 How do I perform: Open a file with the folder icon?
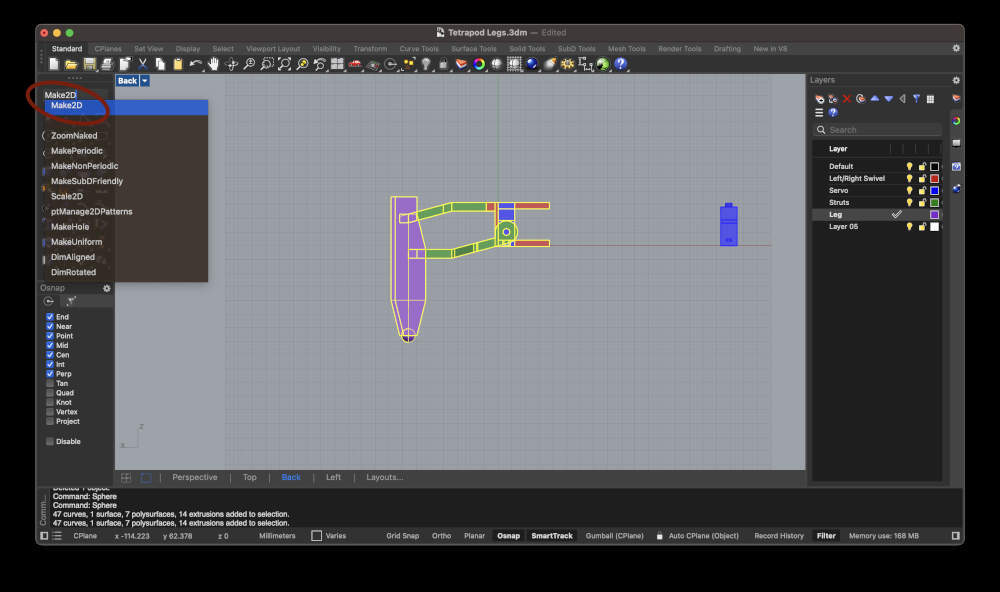(x=71, y=64)
